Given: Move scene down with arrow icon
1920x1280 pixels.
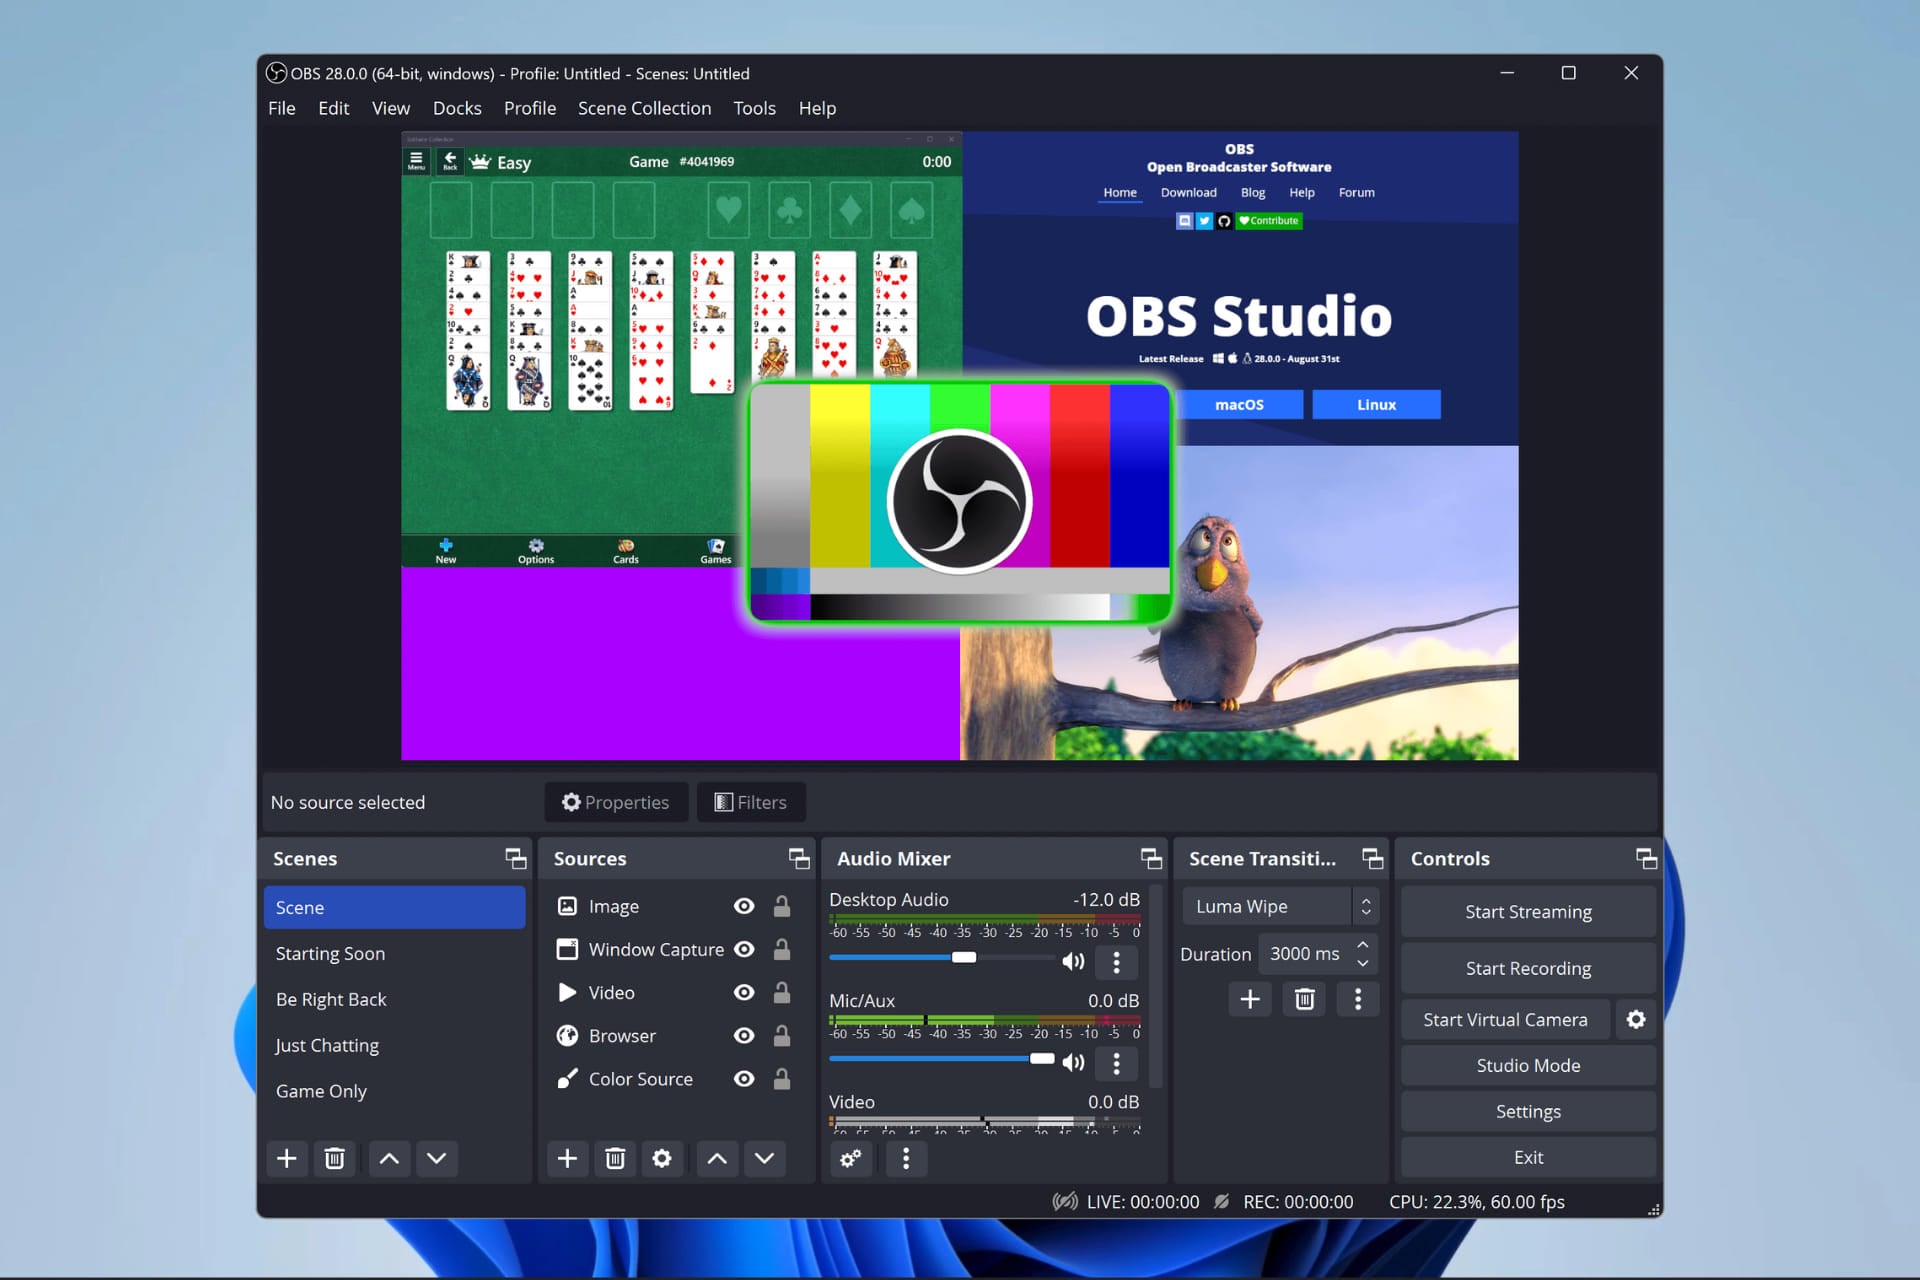Looking at the screenshot, I should 436,1158.
